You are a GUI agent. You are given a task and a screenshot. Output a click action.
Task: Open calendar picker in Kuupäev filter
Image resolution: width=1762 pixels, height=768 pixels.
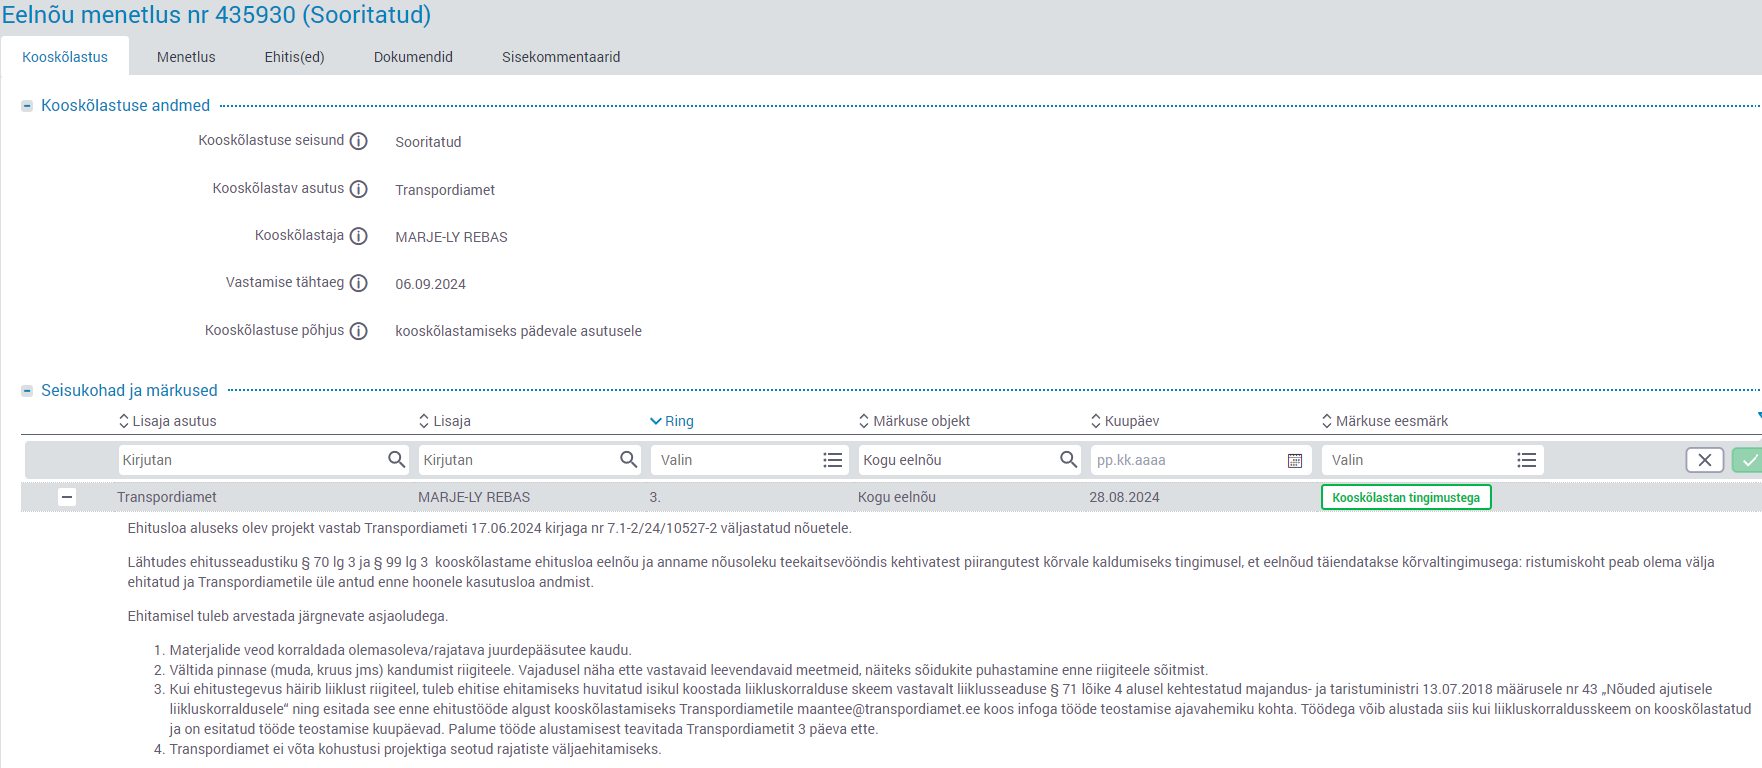click(x=1294, y=461)
